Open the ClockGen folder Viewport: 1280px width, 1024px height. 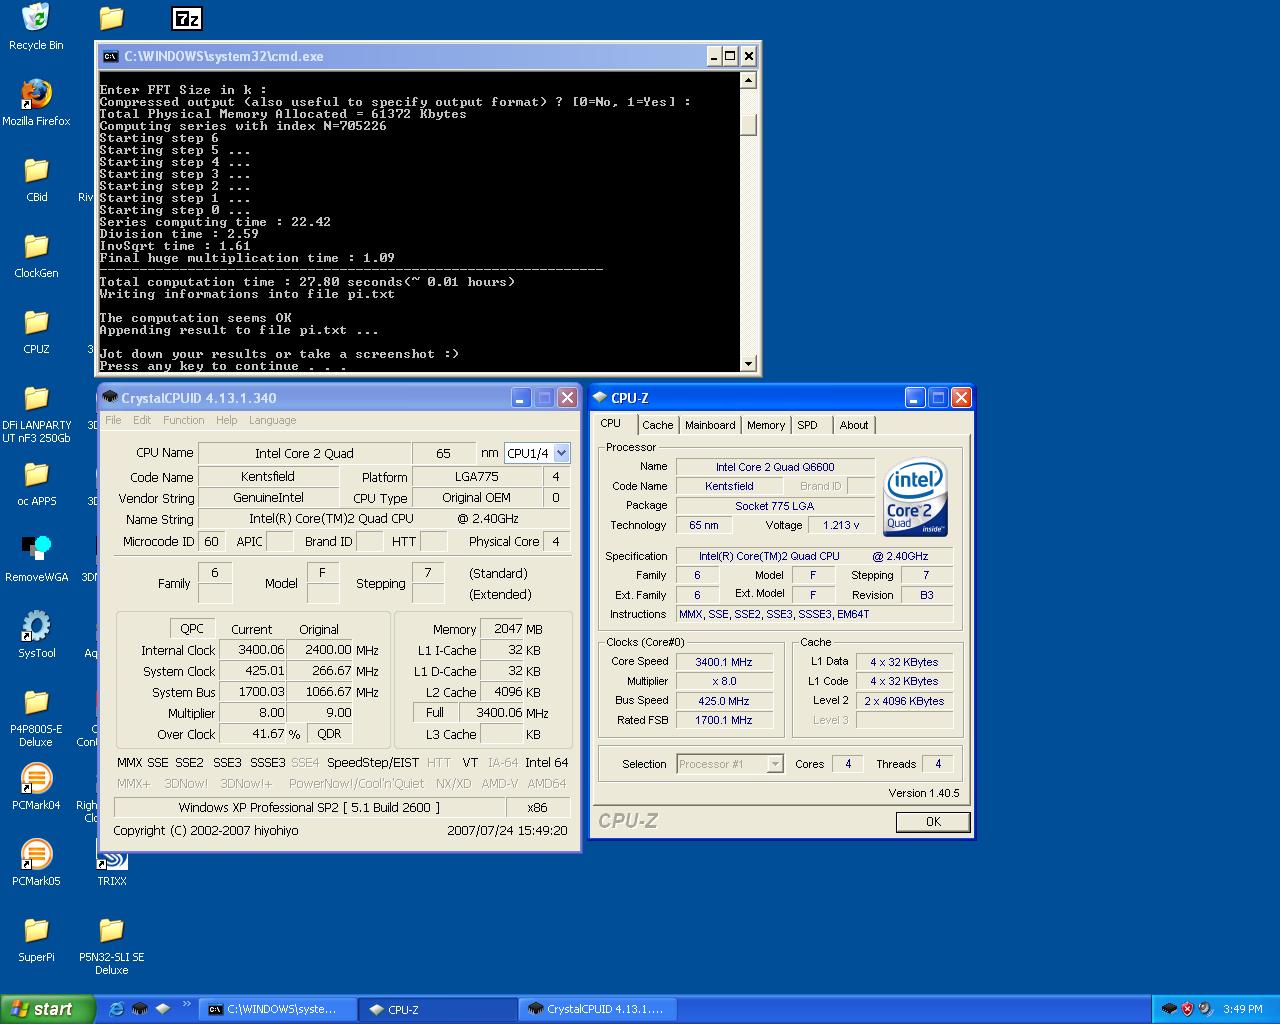[x=36, y=255]
